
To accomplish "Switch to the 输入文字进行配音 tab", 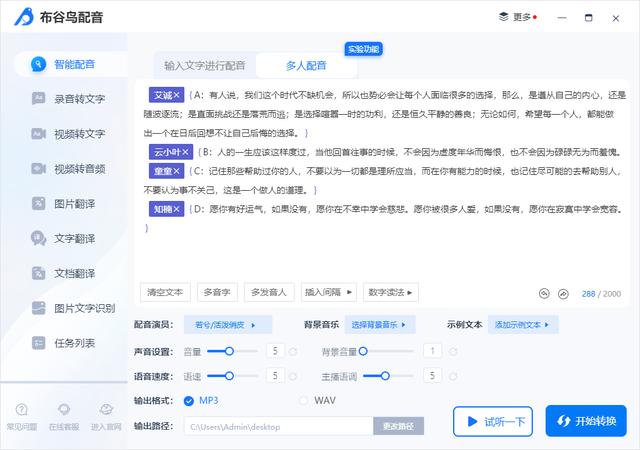I will 205,65.
